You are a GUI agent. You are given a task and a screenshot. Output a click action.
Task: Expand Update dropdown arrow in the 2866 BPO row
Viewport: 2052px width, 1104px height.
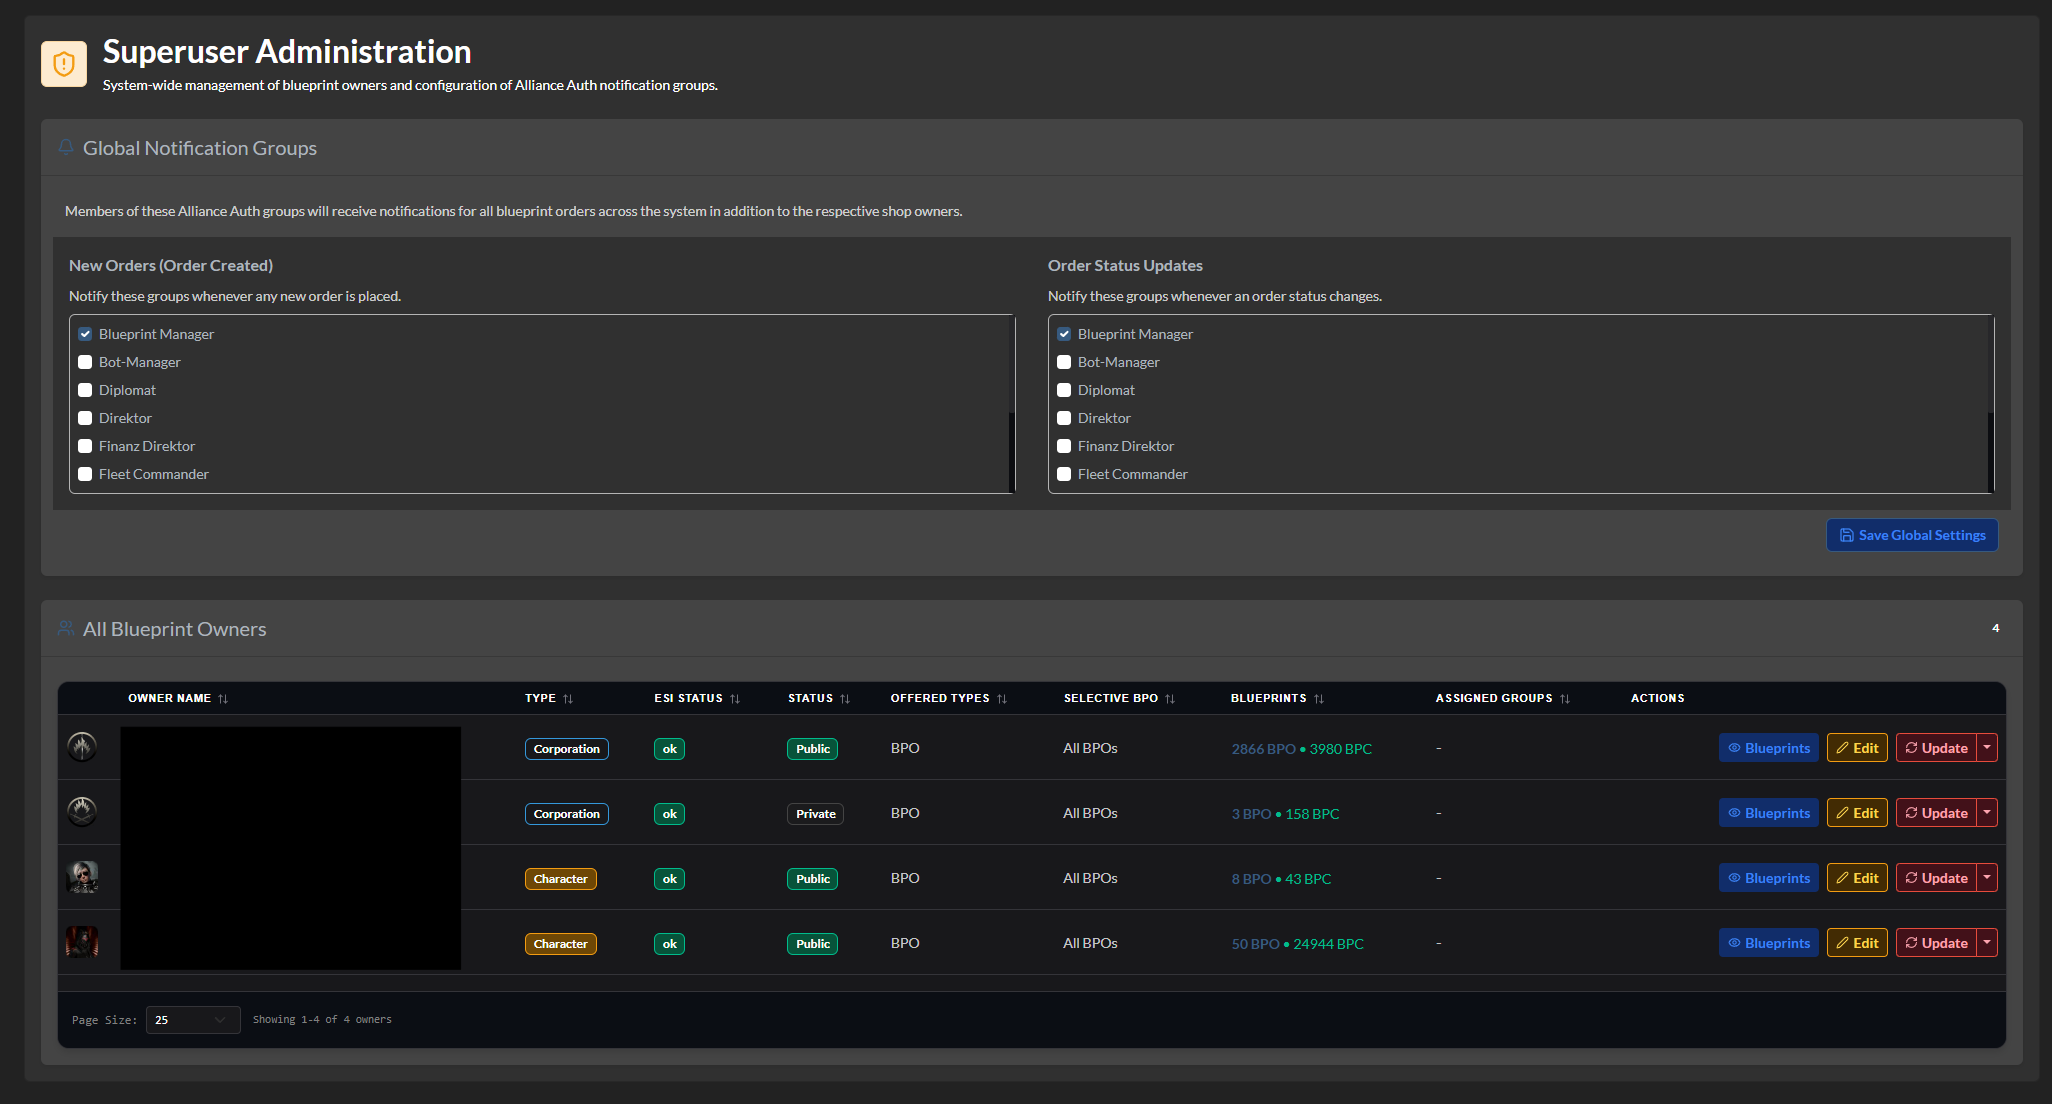1987,748
